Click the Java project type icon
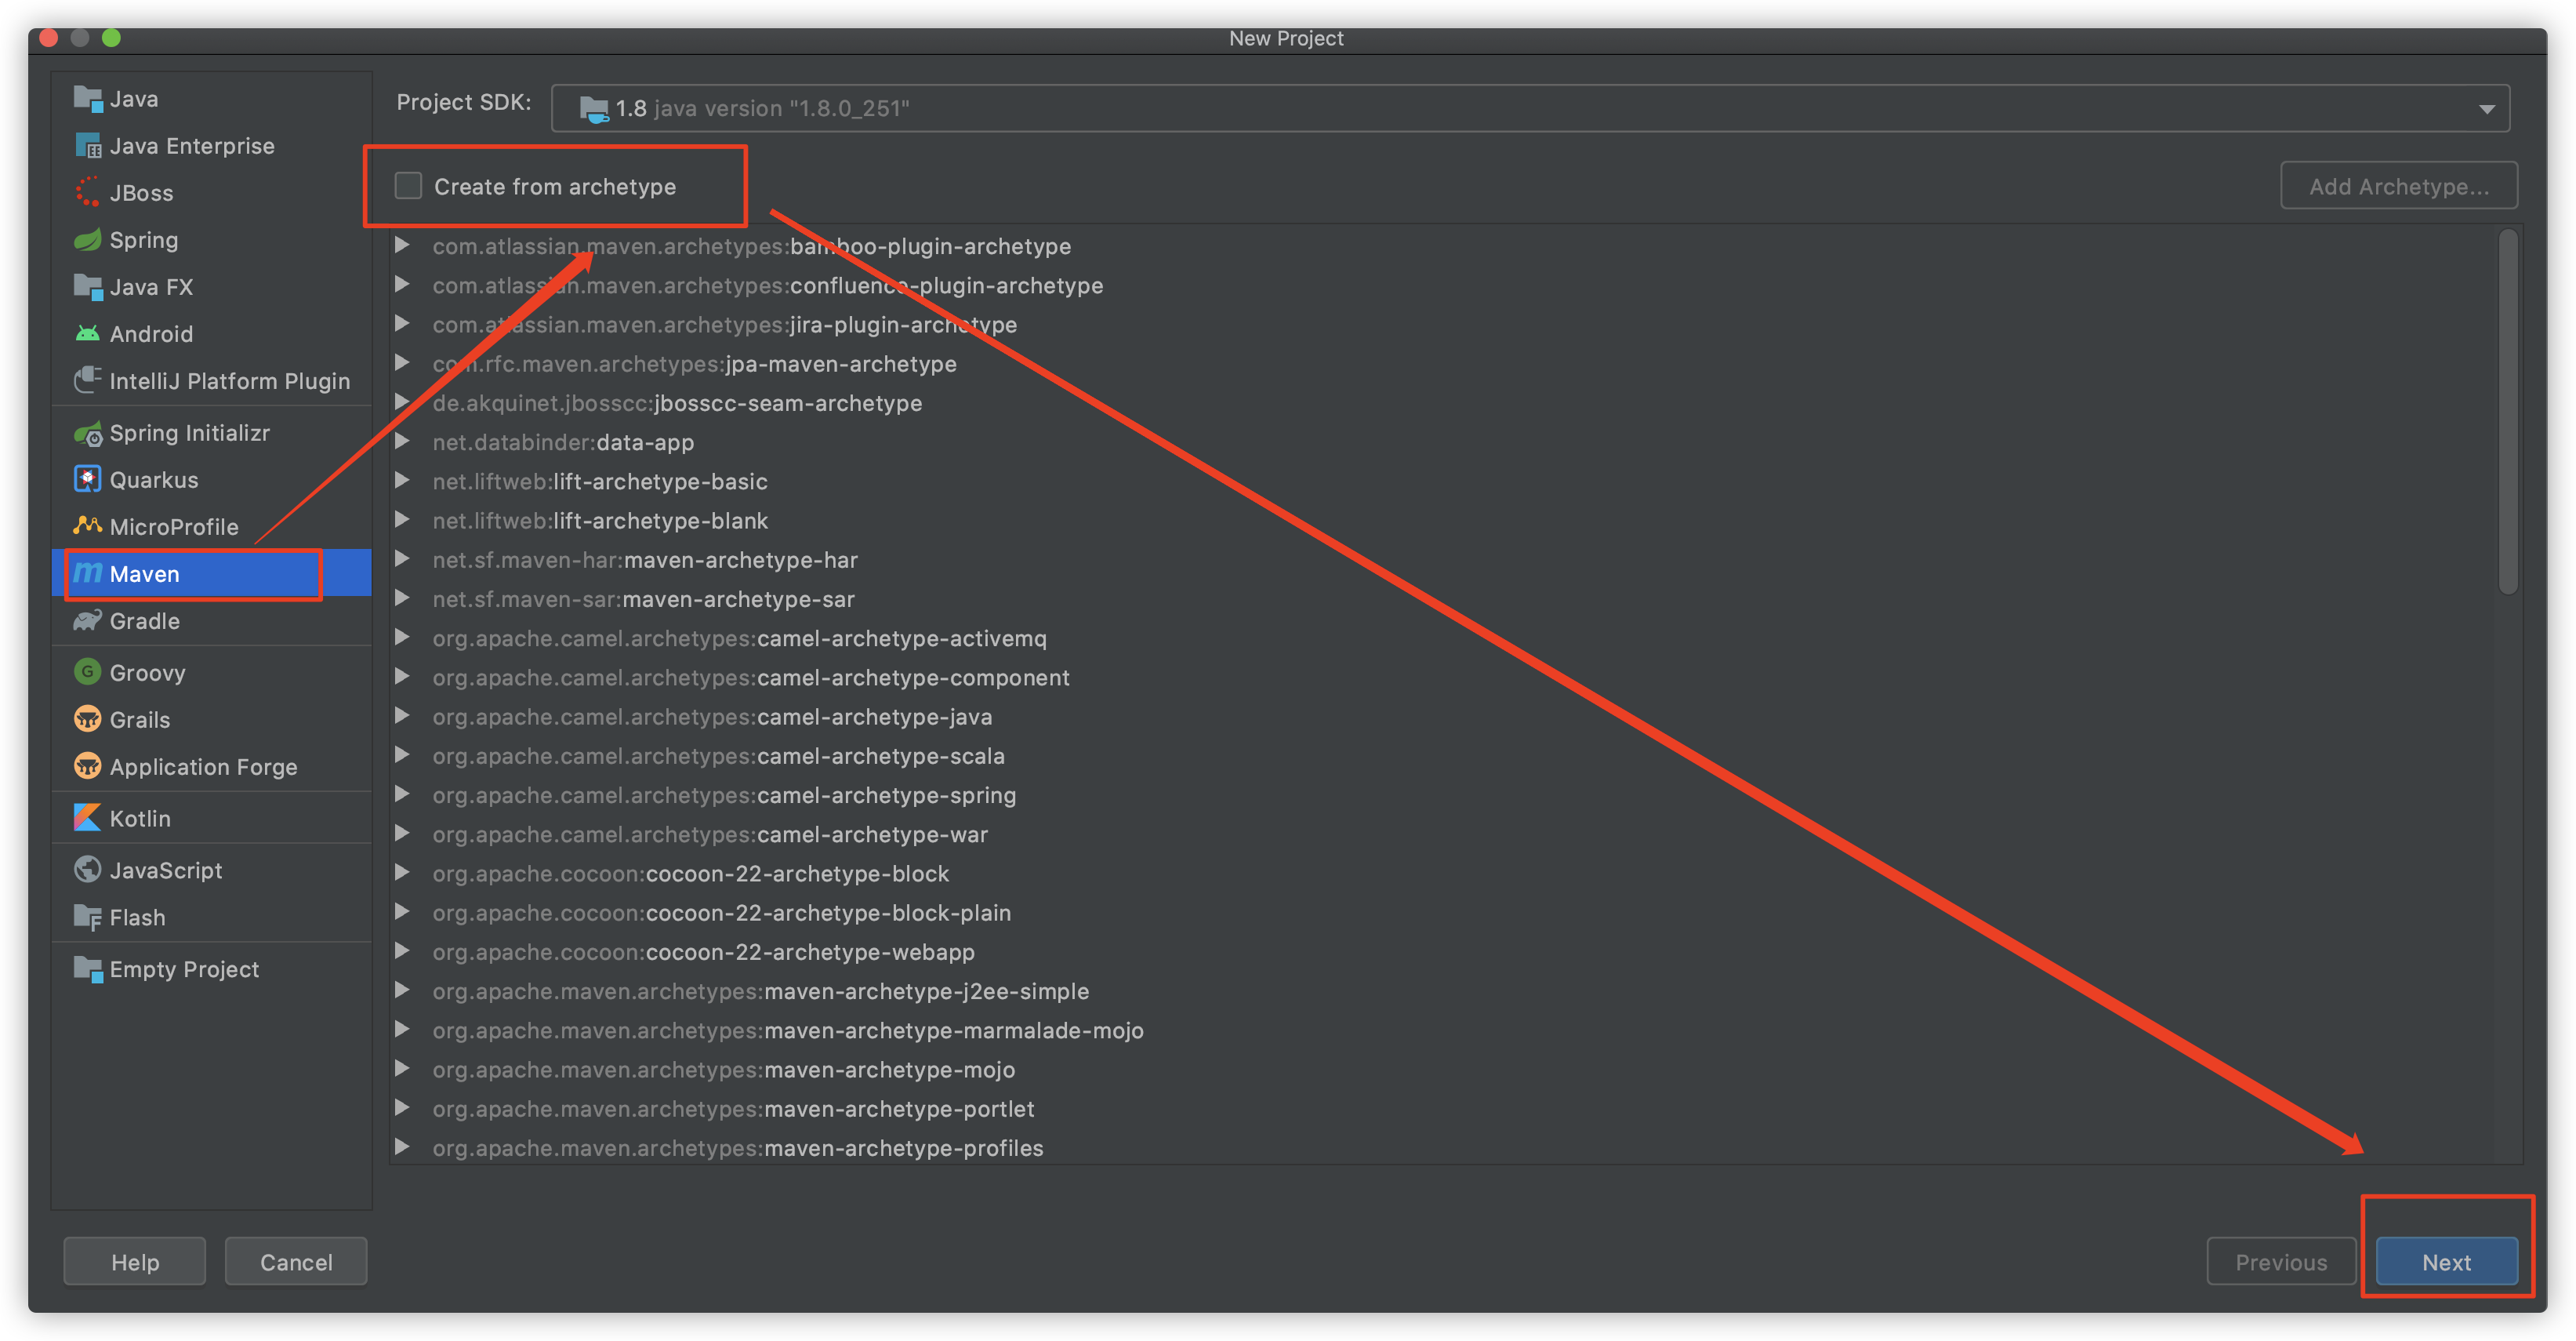The height and width of the screenshot is (1341, 2576). 88,99
